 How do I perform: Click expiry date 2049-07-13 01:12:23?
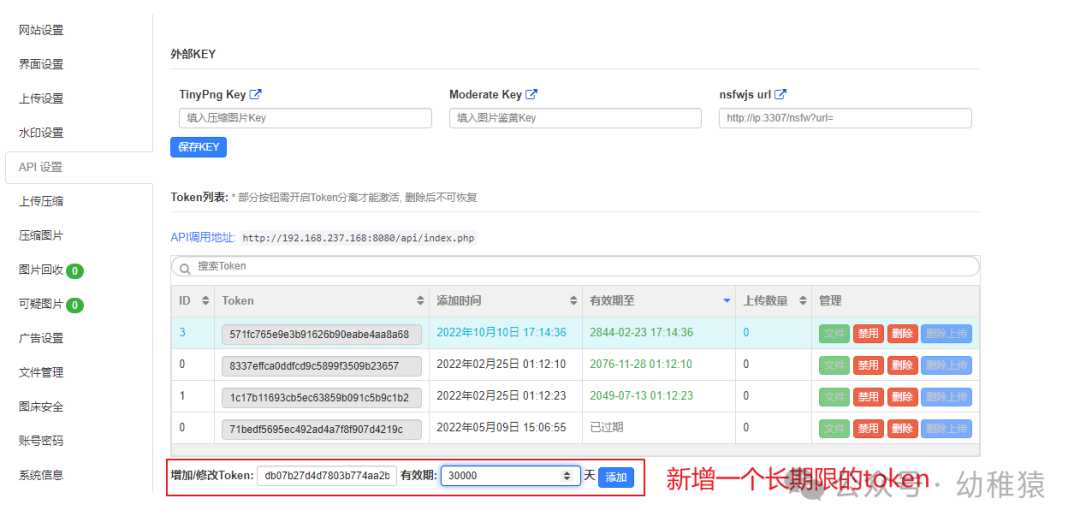641,396
